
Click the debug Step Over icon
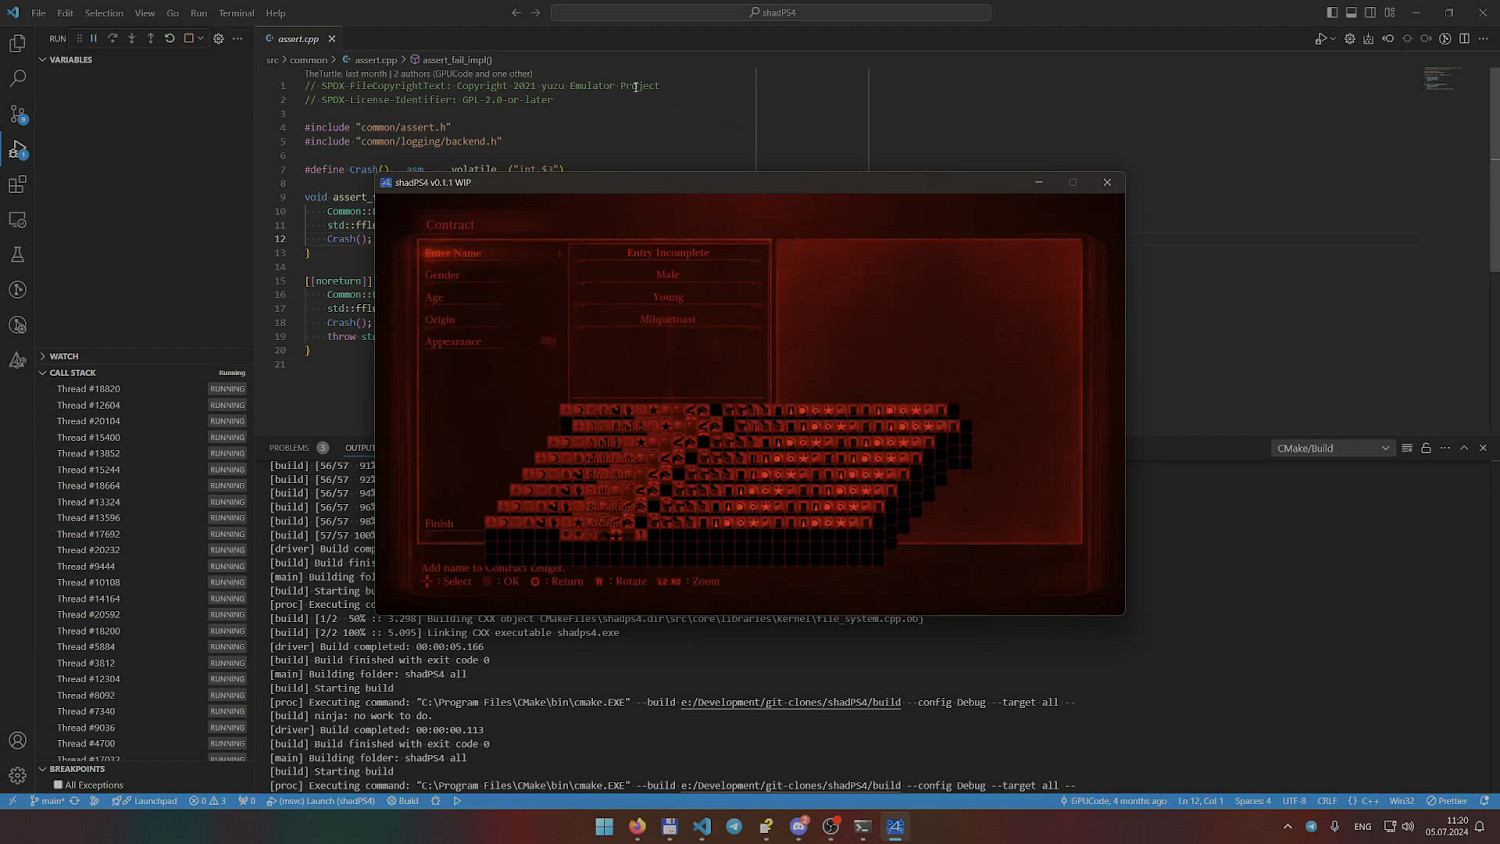113,39
